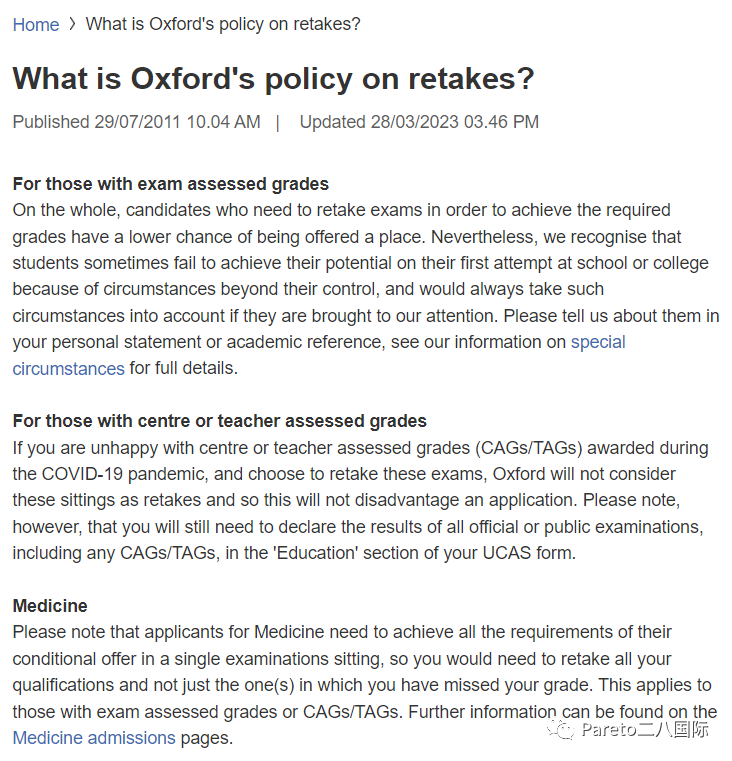Click the main heading about Oxford's retake policy
Viewport: 732px width, 761px height.
click(x=273, y=79)
